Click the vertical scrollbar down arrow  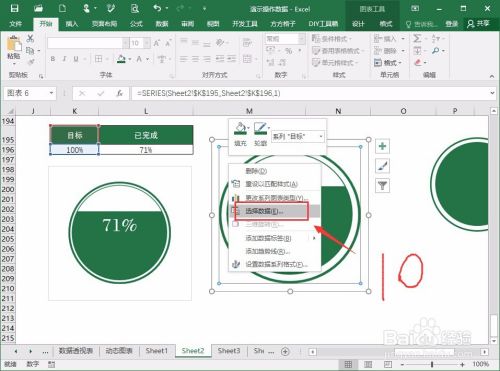click(x=494, y=341)
